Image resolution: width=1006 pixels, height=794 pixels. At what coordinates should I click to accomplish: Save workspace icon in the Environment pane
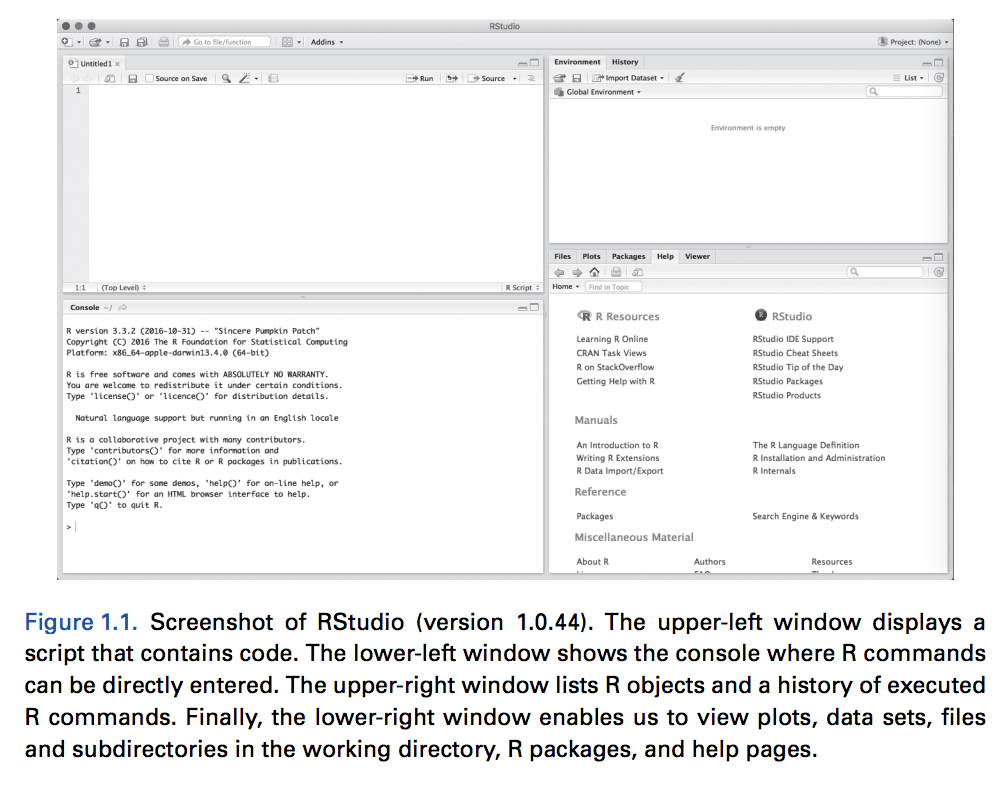coord(577,78)
